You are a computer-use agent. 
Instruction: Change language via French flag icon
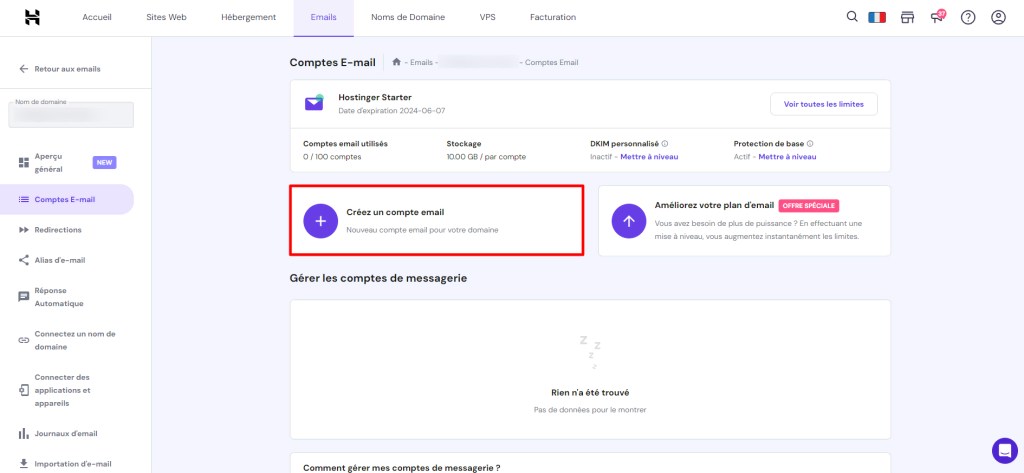point(878,17)
